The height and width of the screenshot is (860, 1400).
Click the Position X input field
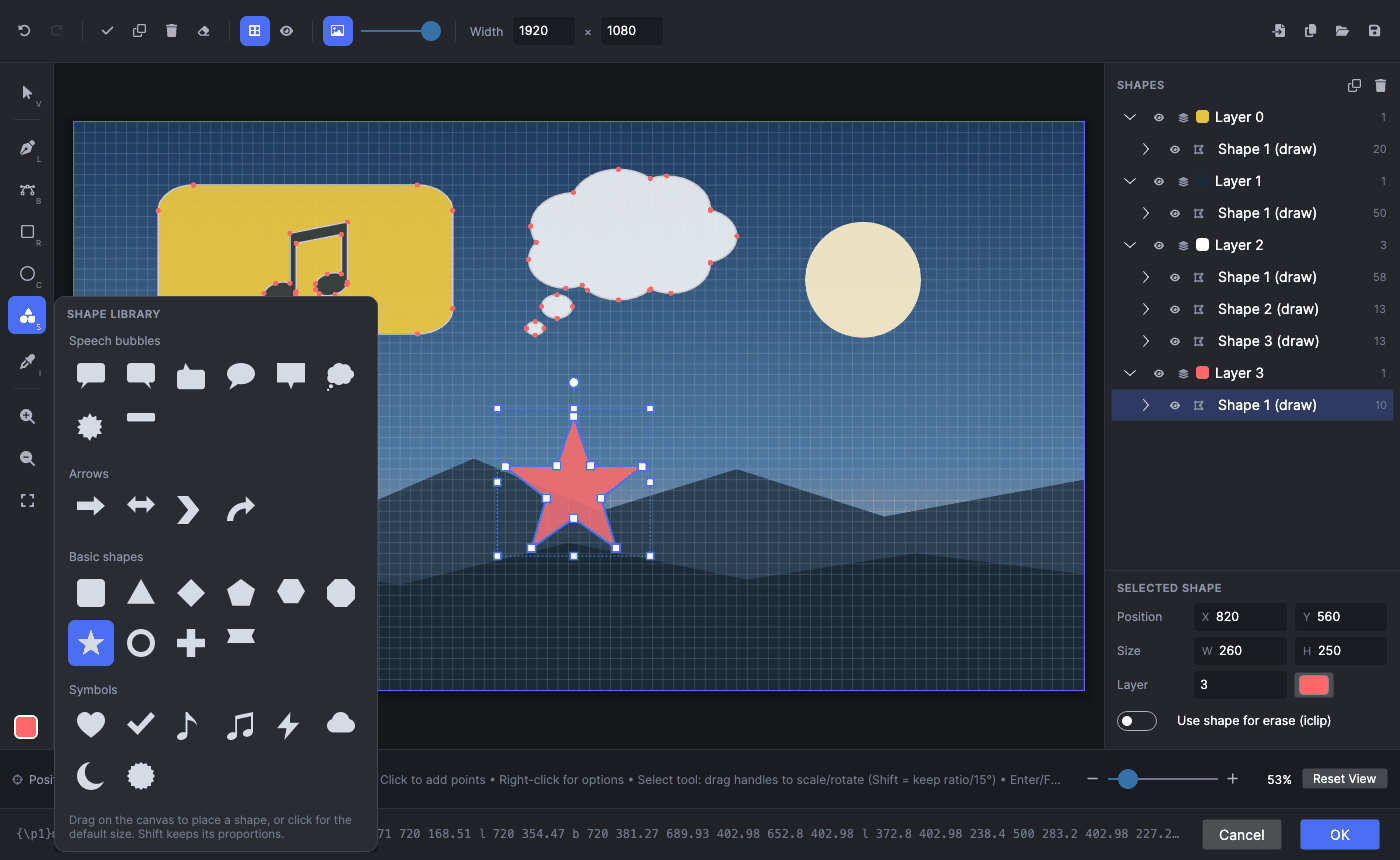pyautogui.click(x=1240, y=617)
